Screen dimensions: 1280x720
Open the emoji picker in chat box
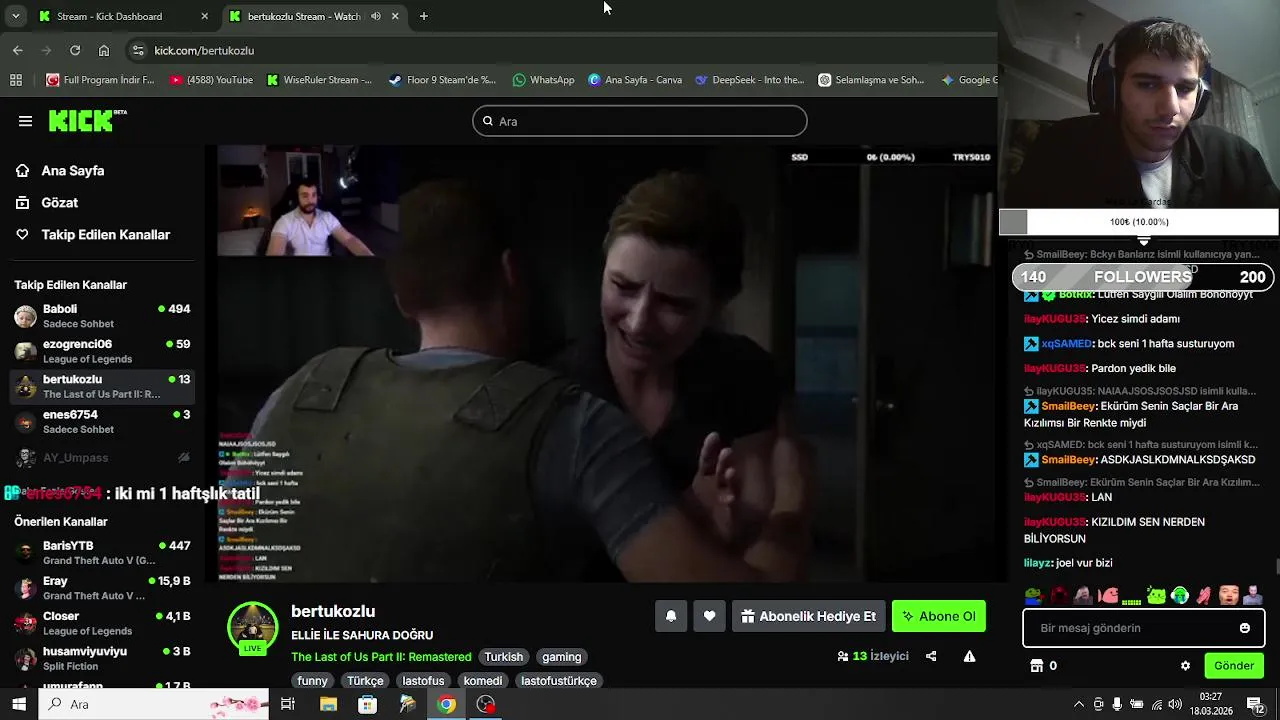tap(1245, 628)
